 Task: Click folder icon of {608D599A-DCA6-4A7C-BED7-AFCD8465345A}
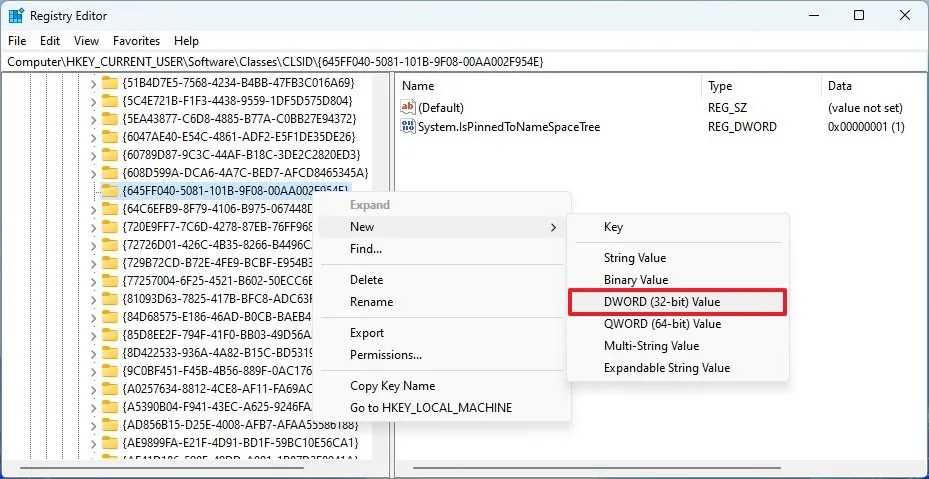point(110,173)
